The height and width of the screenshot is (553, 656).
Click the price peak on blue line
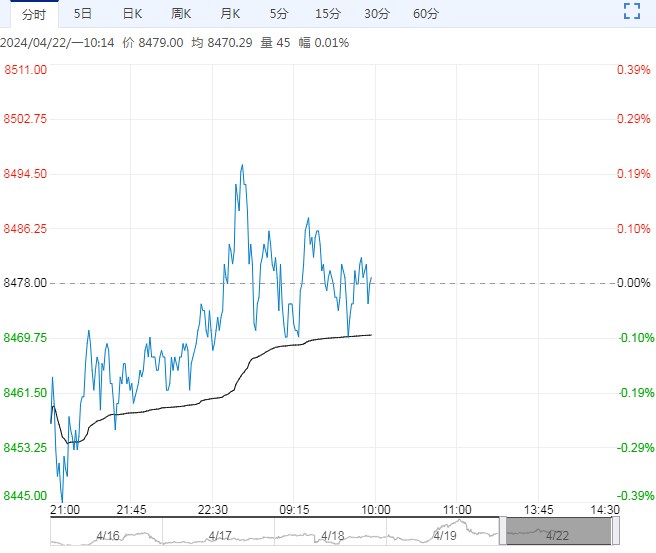click(x=242, y=165)
